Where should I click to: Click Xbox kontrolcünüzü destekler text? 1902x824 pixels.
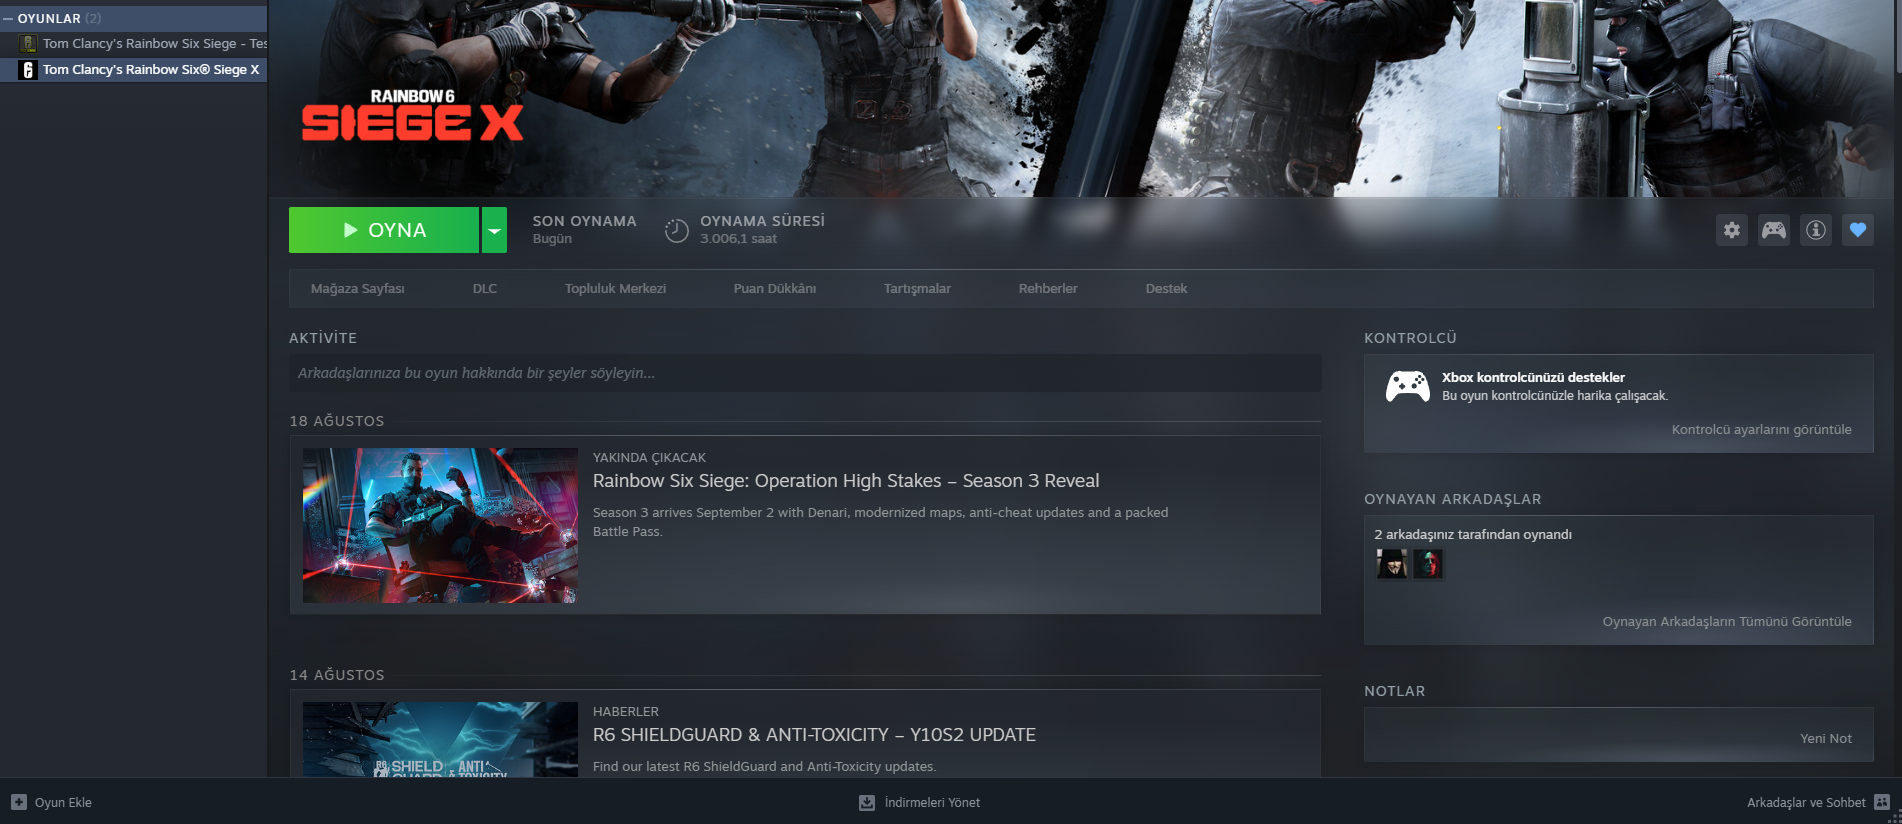(x=1533, y=377)
